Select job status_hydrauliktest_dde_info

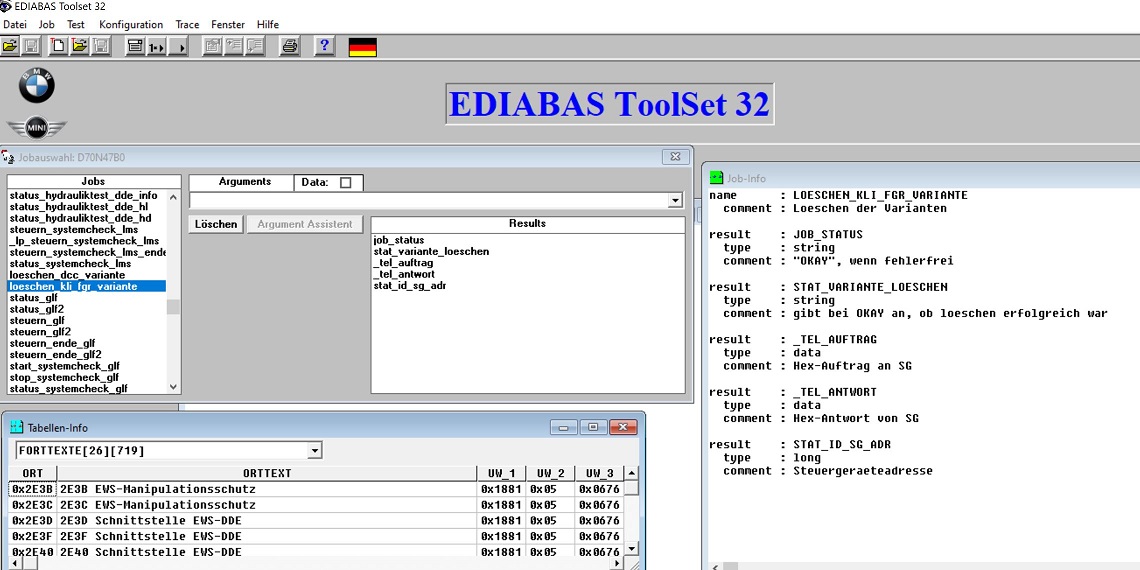pos(87,196)
